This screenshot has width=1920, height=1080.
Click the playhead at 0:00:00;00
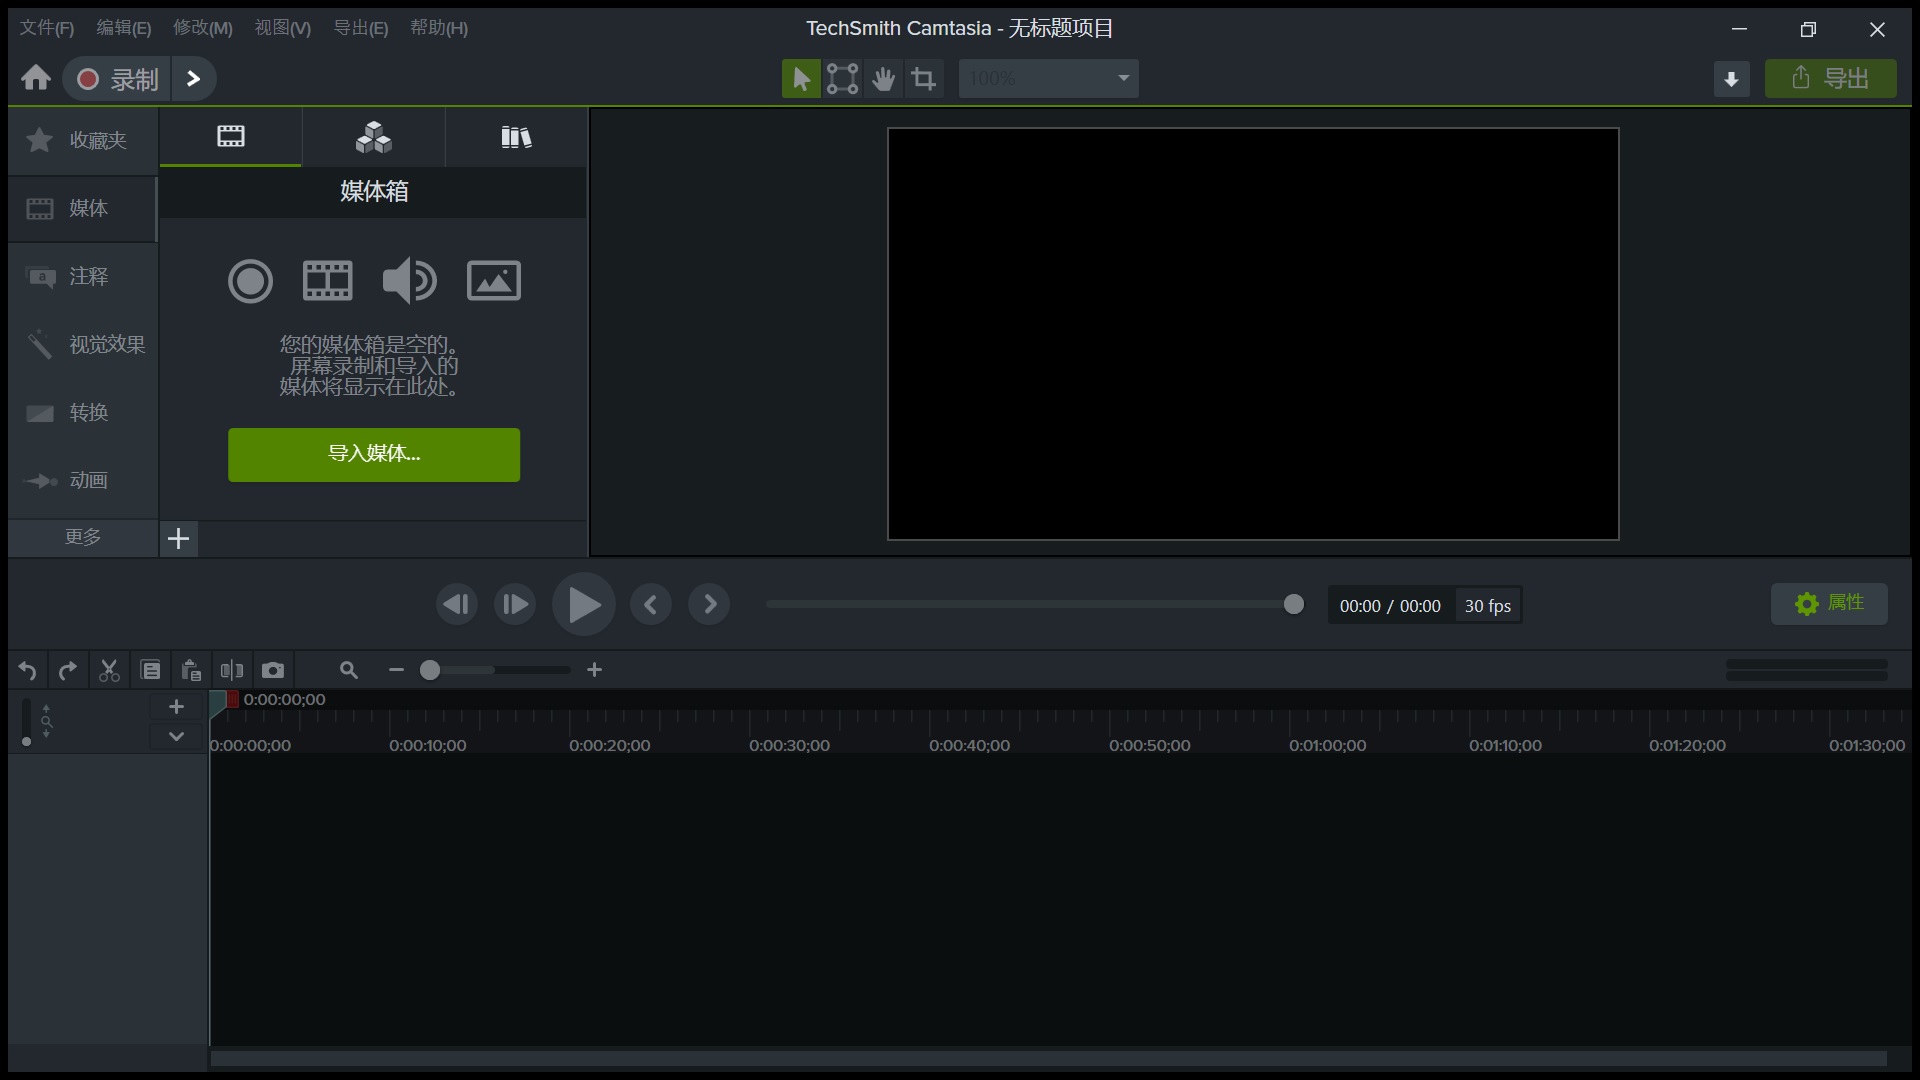point(220,703)
